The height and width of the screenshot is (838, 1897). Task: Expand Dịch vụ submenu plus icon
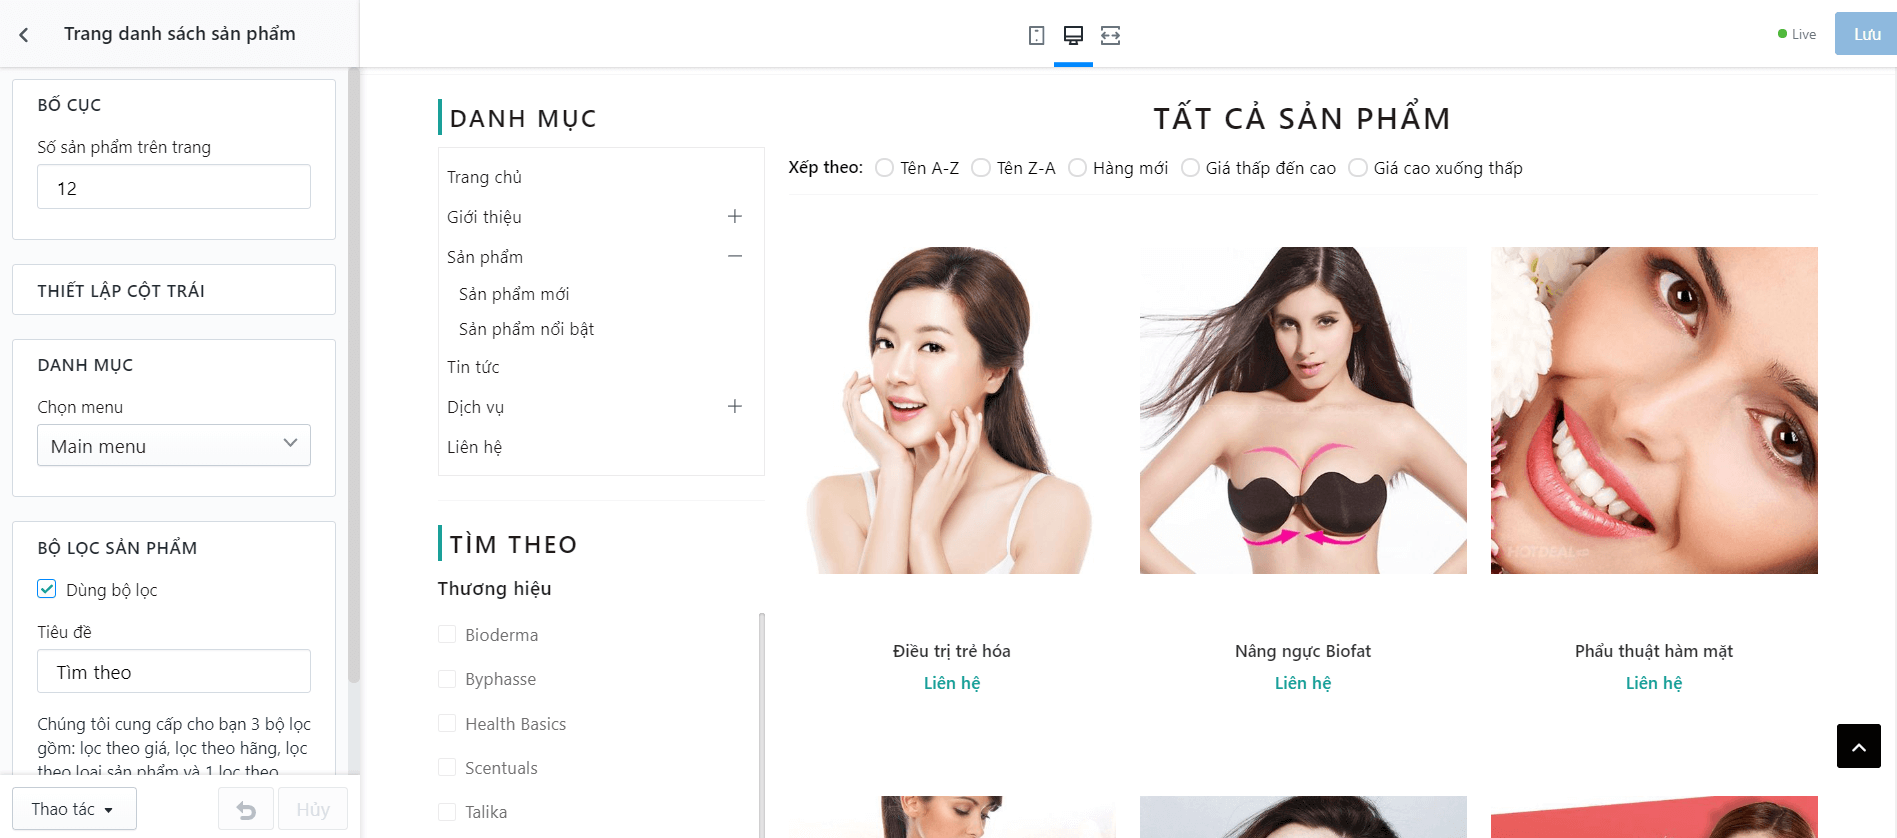pyautogui.click(x=735, y=406)
